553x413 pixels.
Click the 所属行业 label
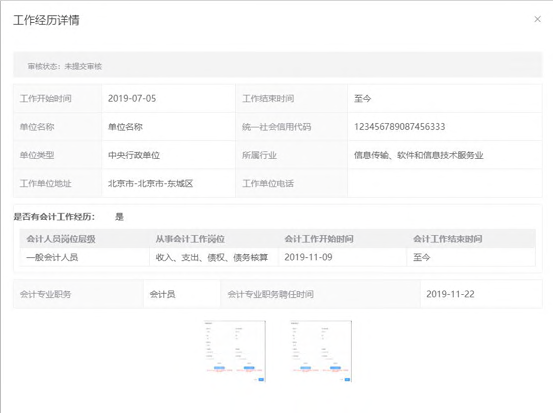tap(259, 155)
